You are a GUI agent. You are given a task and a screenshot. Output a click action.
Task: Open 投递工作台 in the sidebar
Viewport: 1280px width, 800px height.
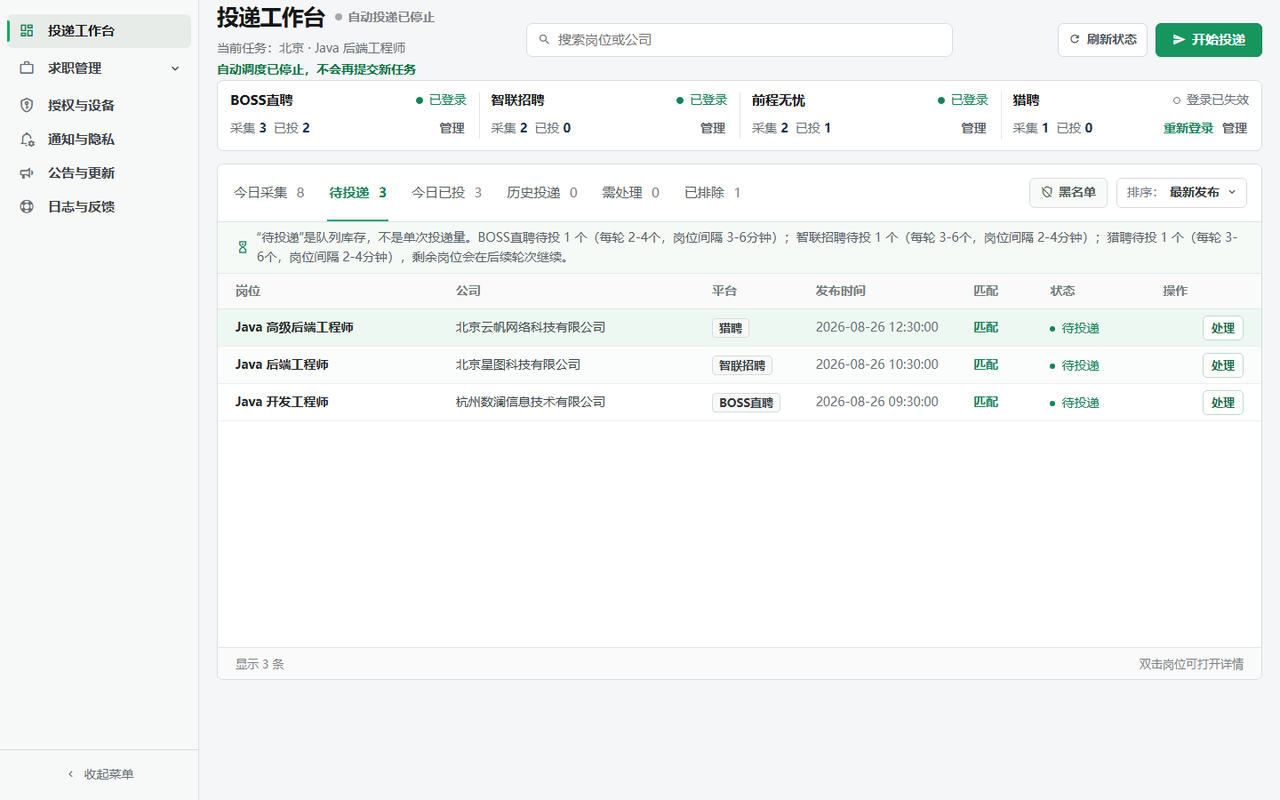(99, 31)
